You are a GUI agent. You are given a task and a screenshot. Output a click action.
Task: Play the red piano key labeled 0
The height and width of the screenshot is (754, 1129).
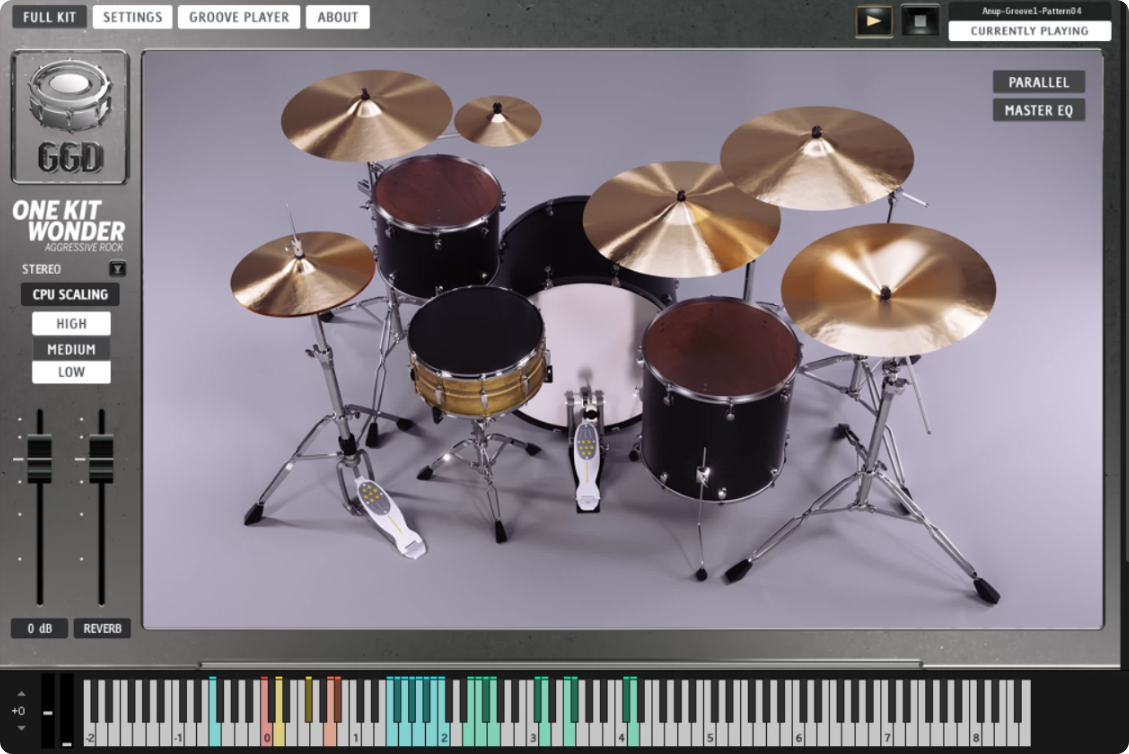(266, 731)
